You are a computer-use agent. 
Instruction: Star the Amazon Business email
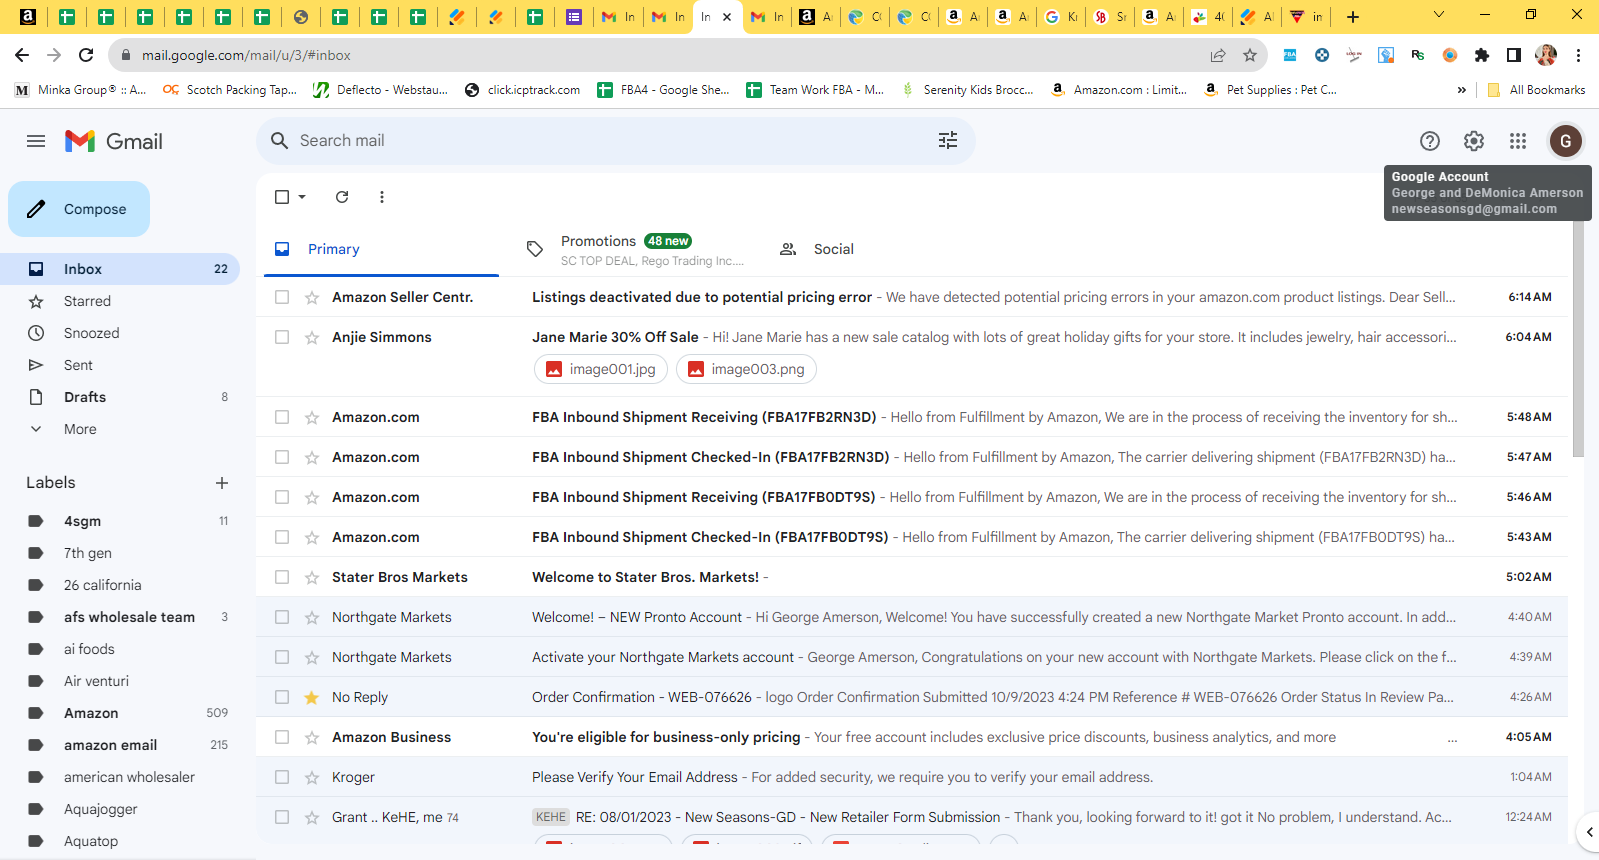click(312, 737)
